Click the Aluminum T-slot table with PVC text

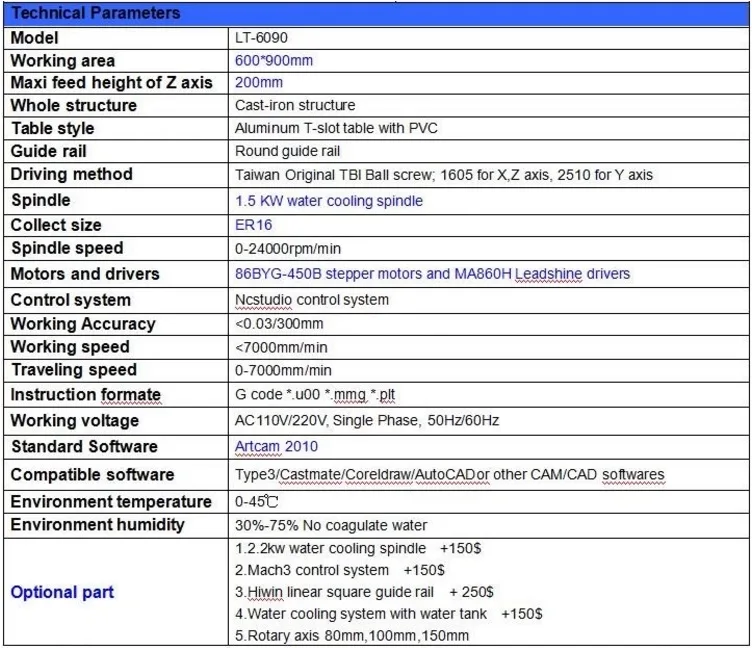pos(336,128)
